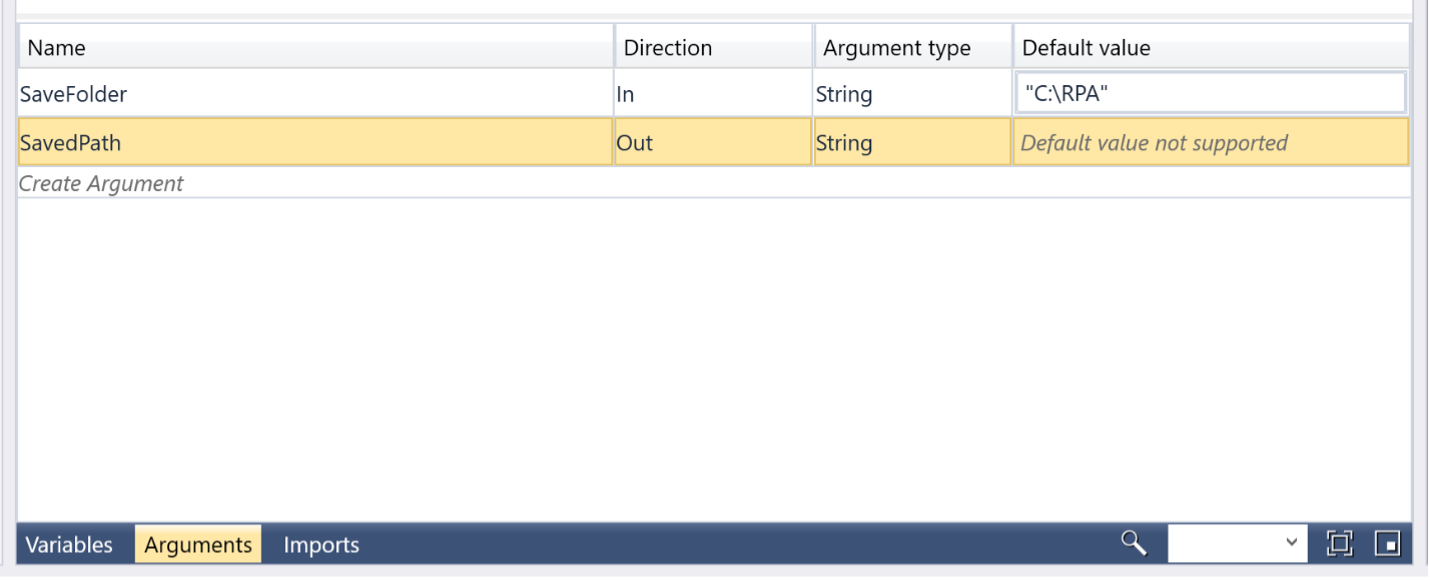The width and height of the screenshot is (1430, 580).
Task: Change the SaveFolder argument type String
Action: (x=911, y=94)
